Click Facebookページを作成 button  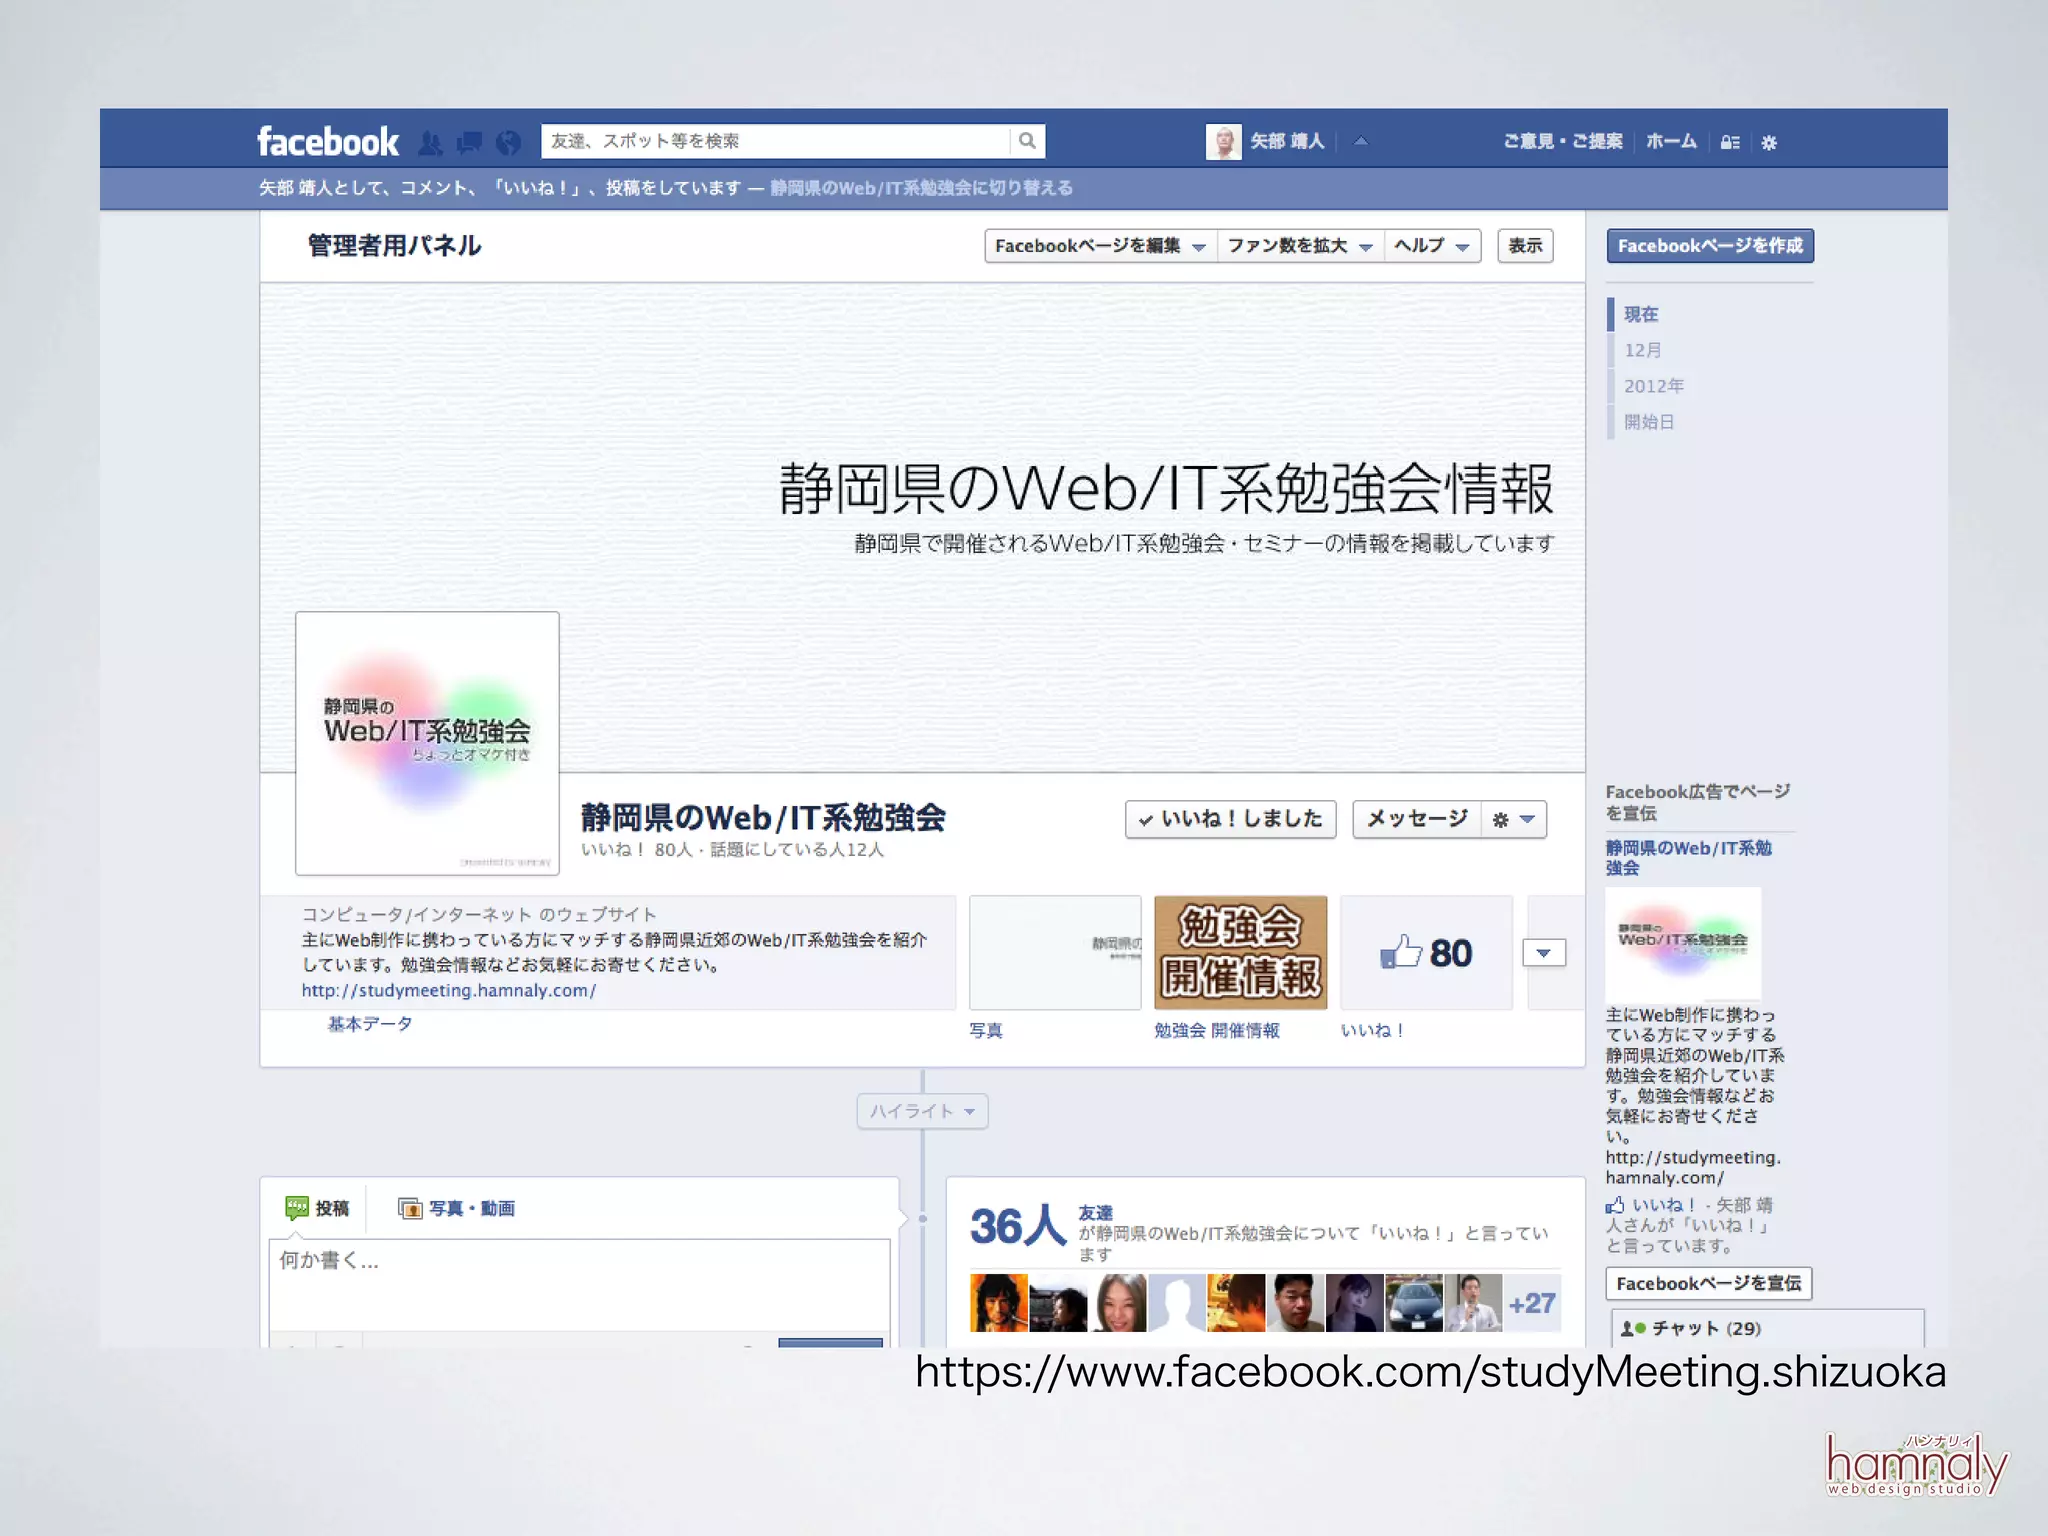click(1710, 246)
